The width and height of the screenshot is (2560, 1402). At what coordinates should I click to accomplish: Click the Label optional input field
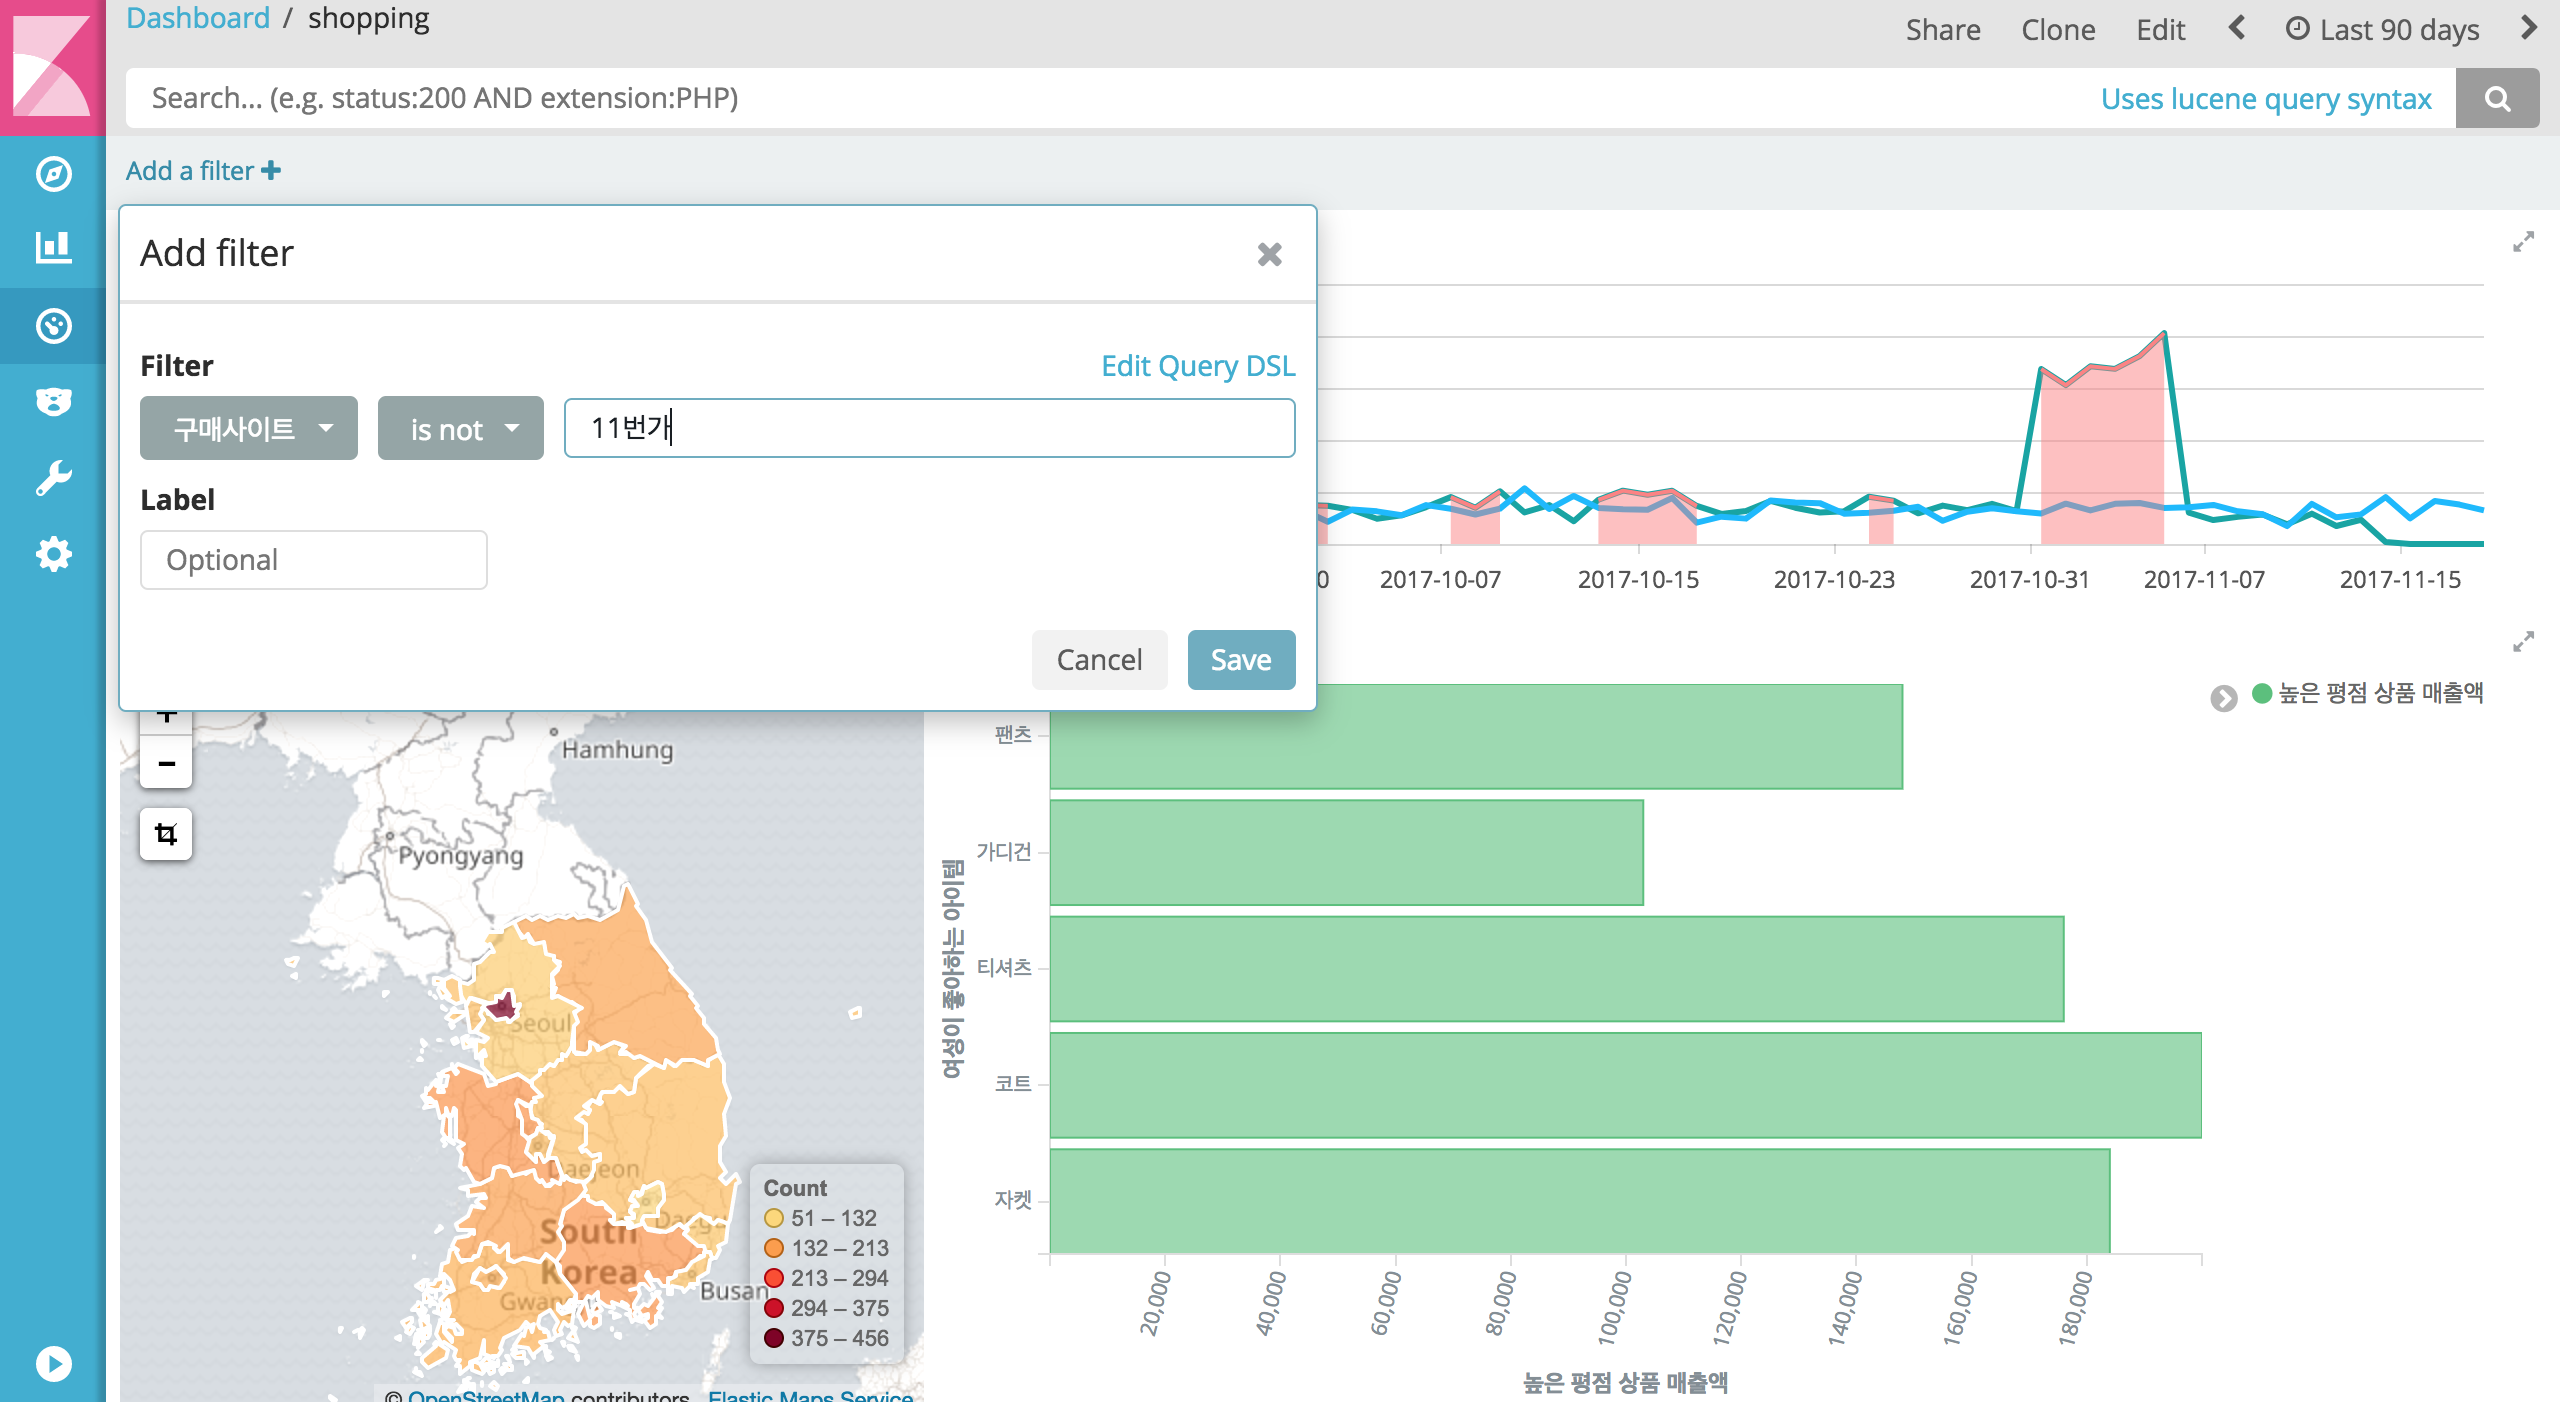pos(313,560)
